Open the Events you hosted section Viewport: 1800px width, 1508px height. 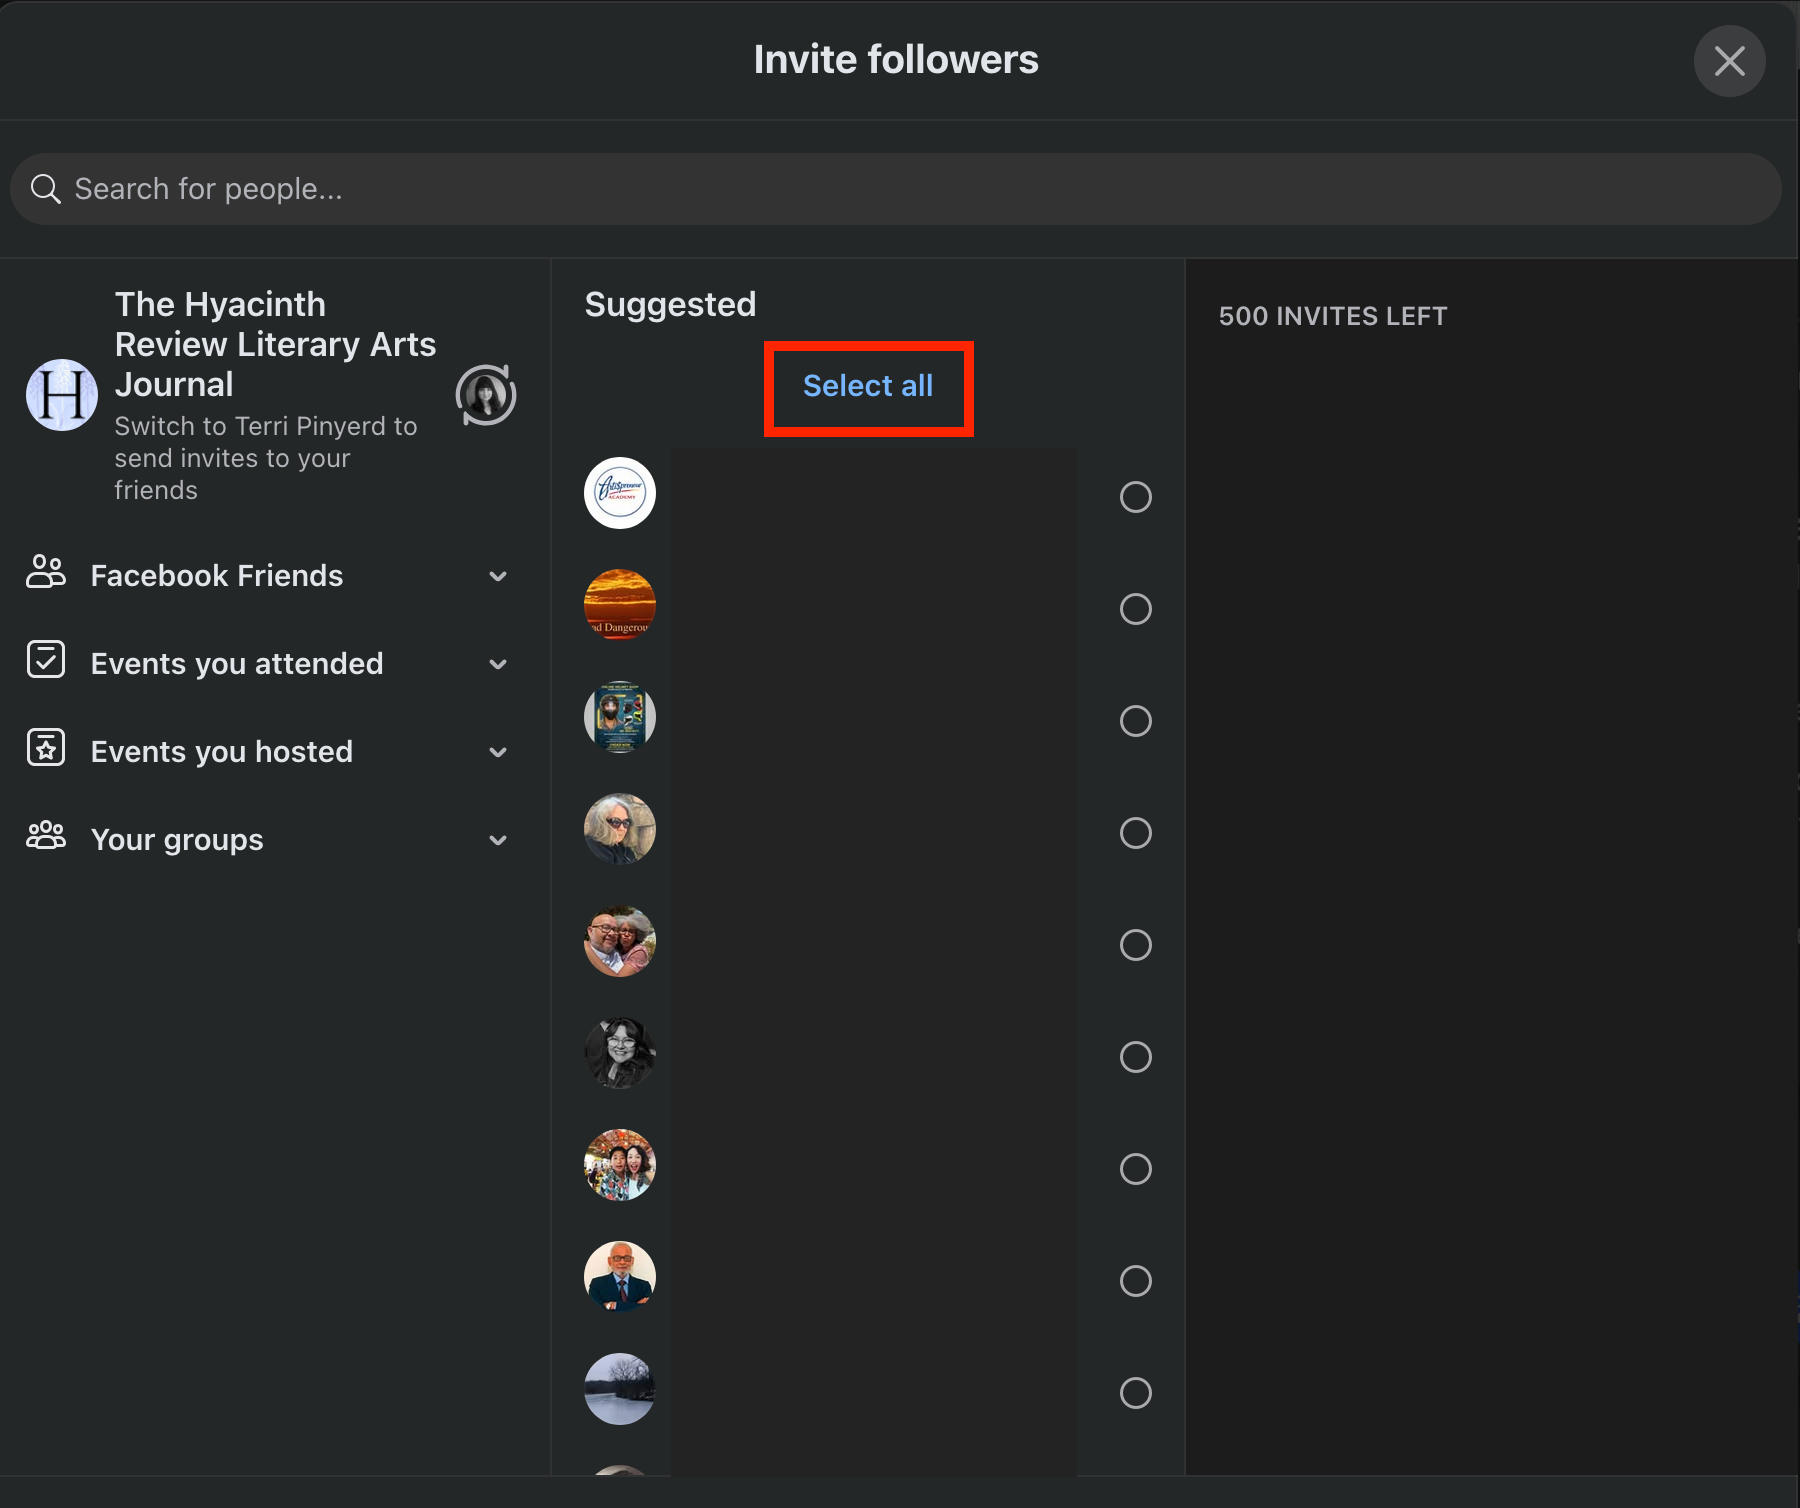click(x=222, y=752)
